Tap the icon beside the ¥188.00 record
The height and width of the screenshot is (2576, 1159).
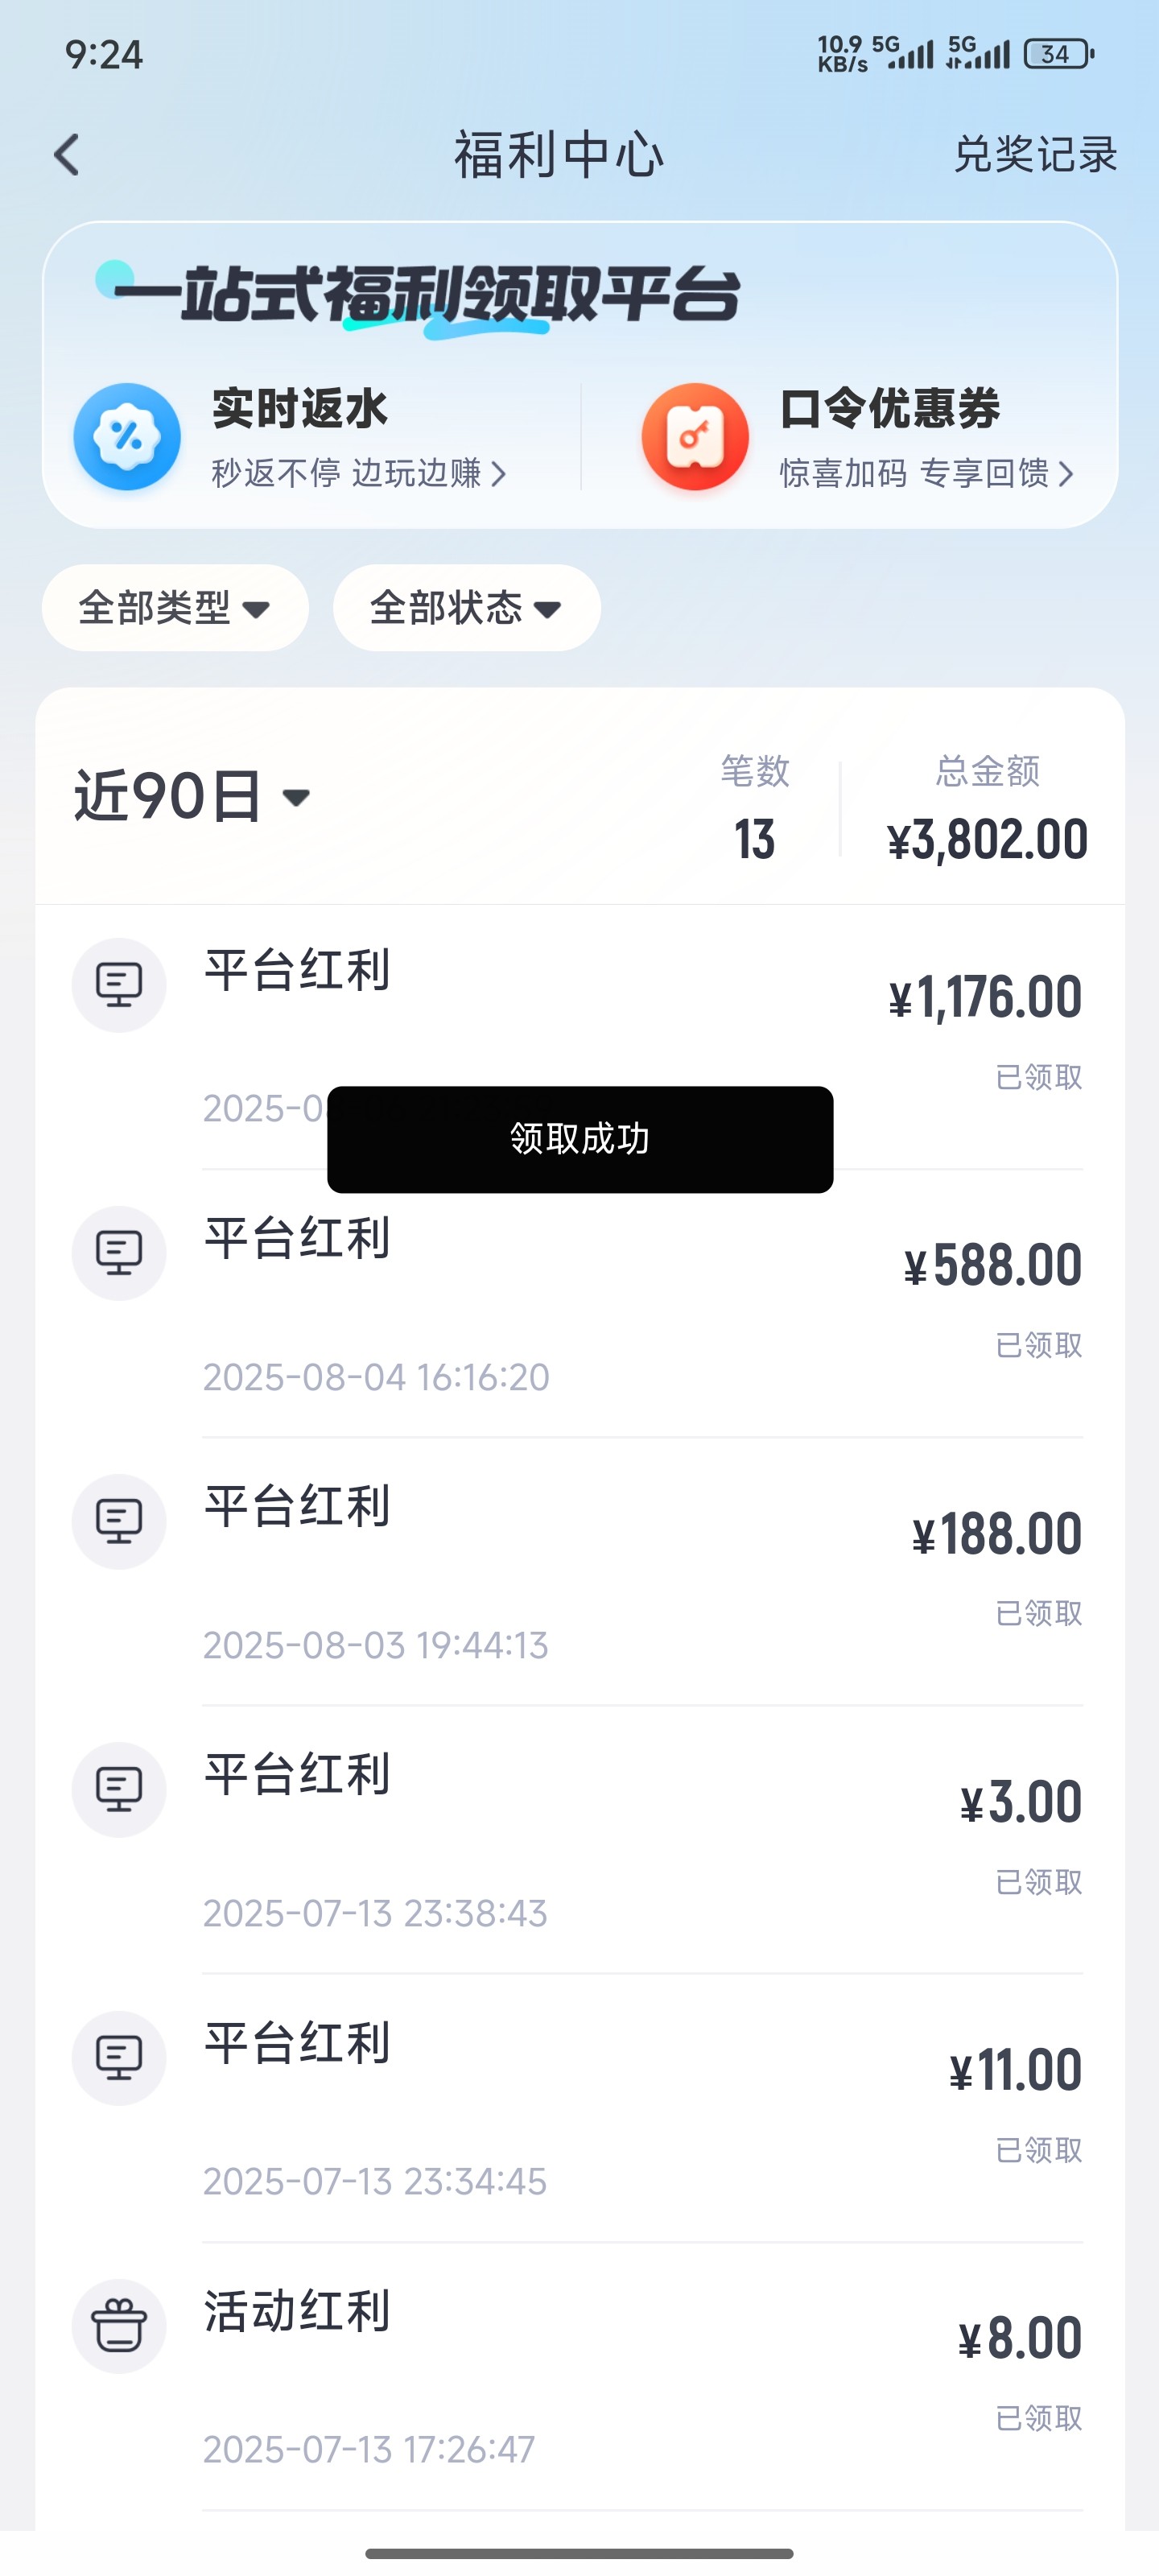(119, 1521)
